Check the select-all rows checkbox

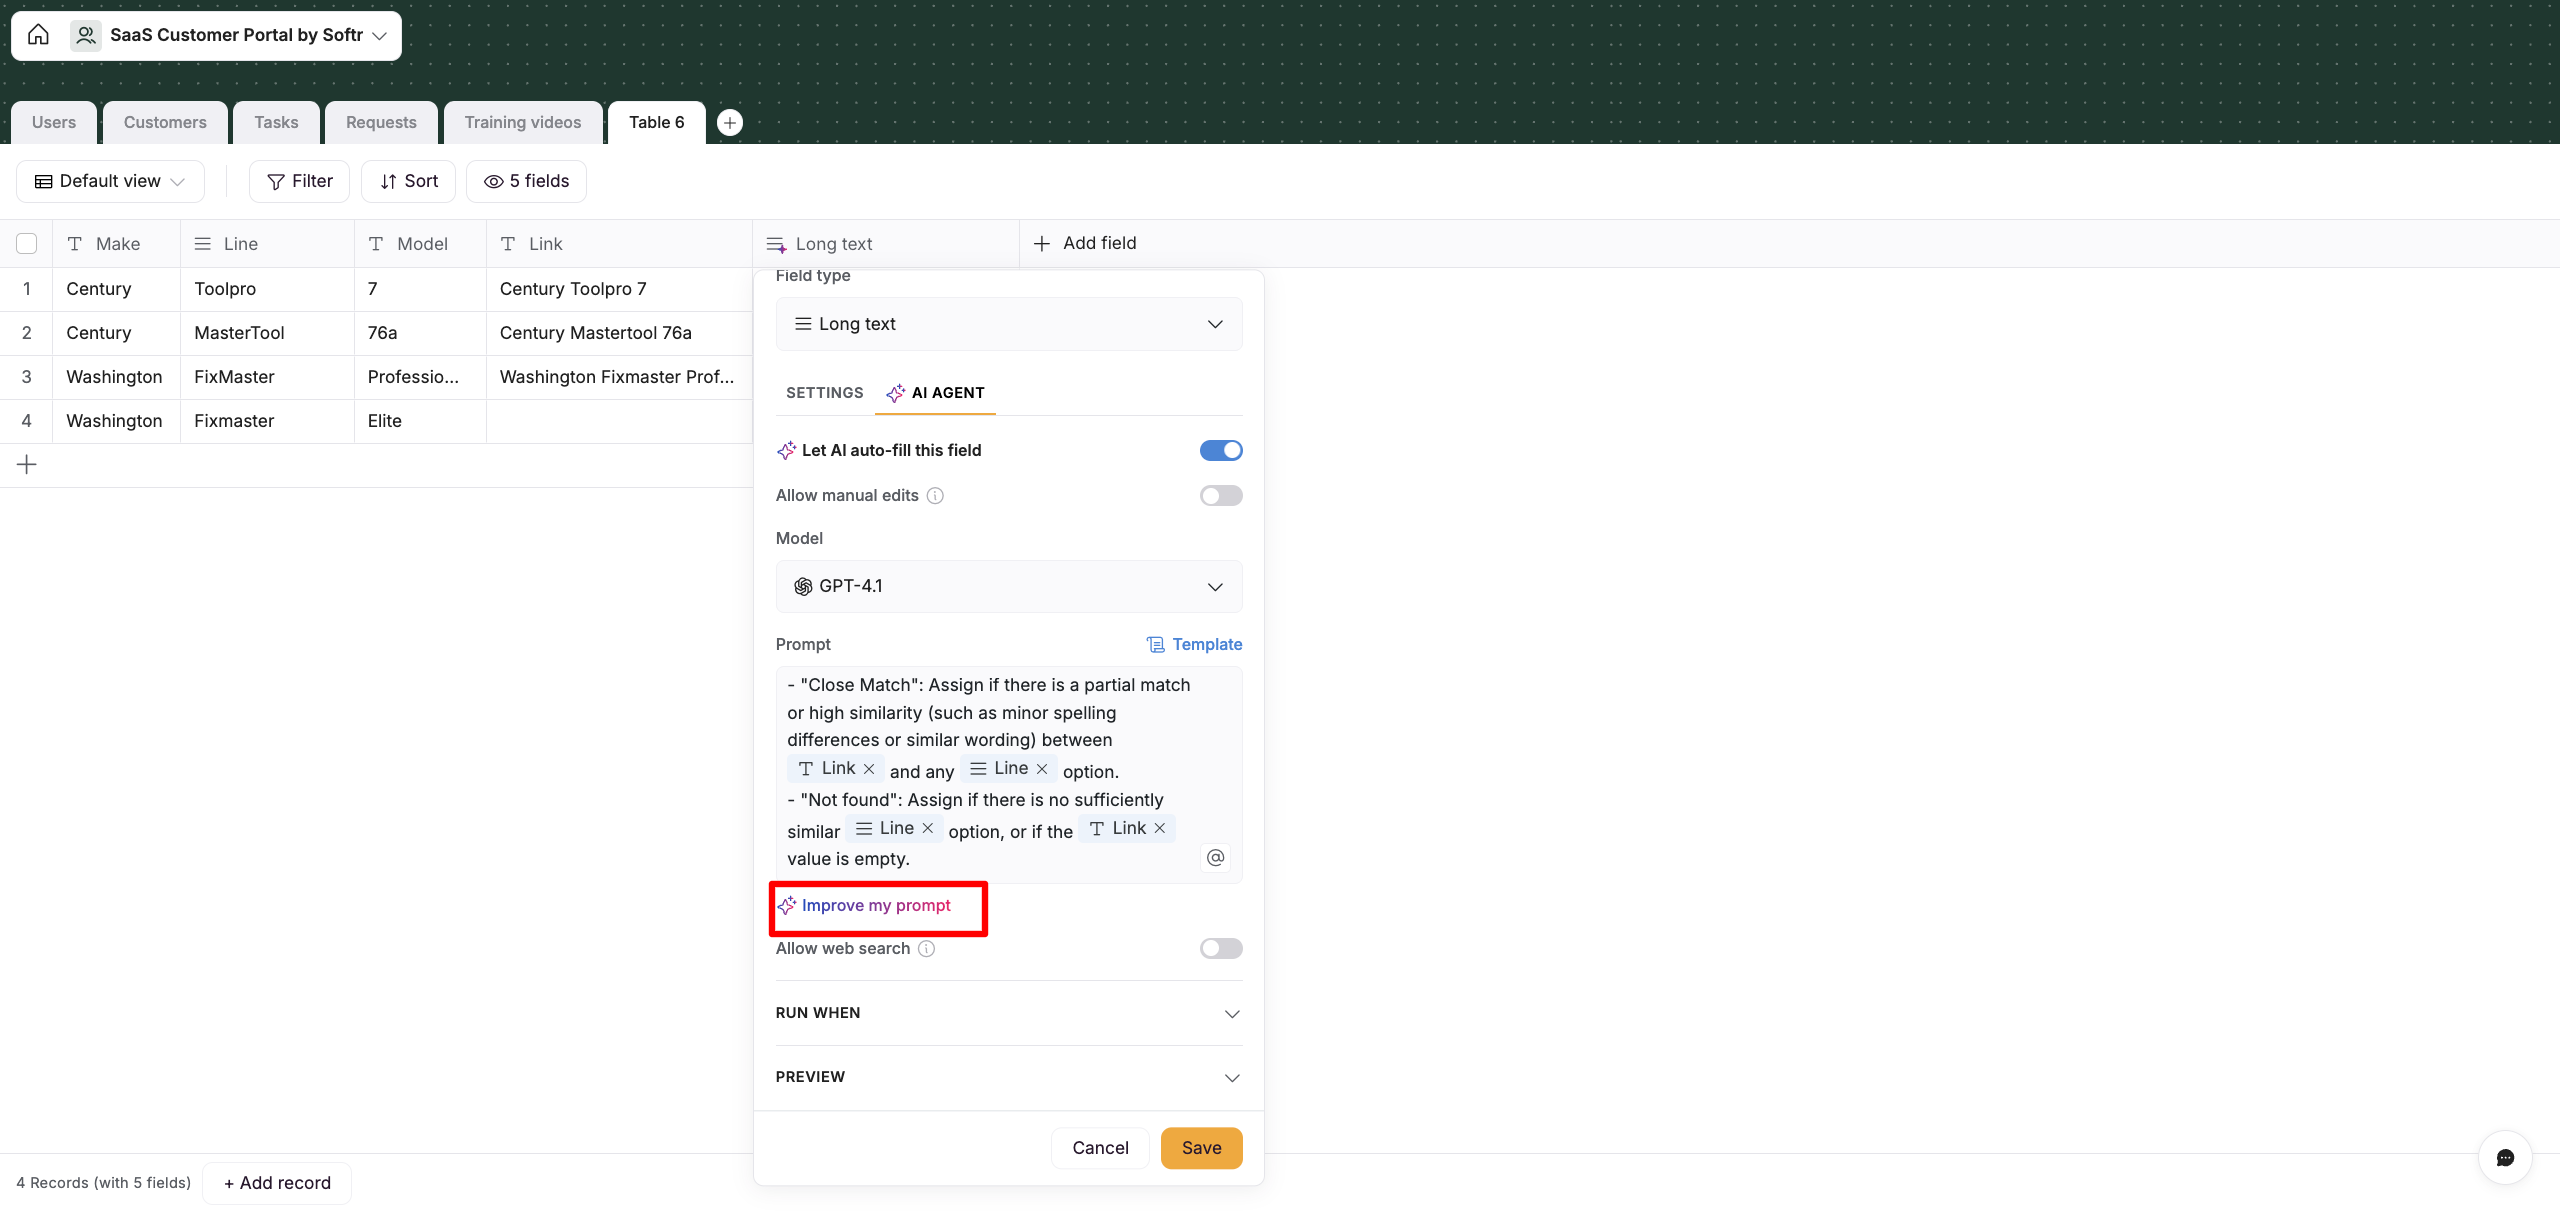(27, 244)
